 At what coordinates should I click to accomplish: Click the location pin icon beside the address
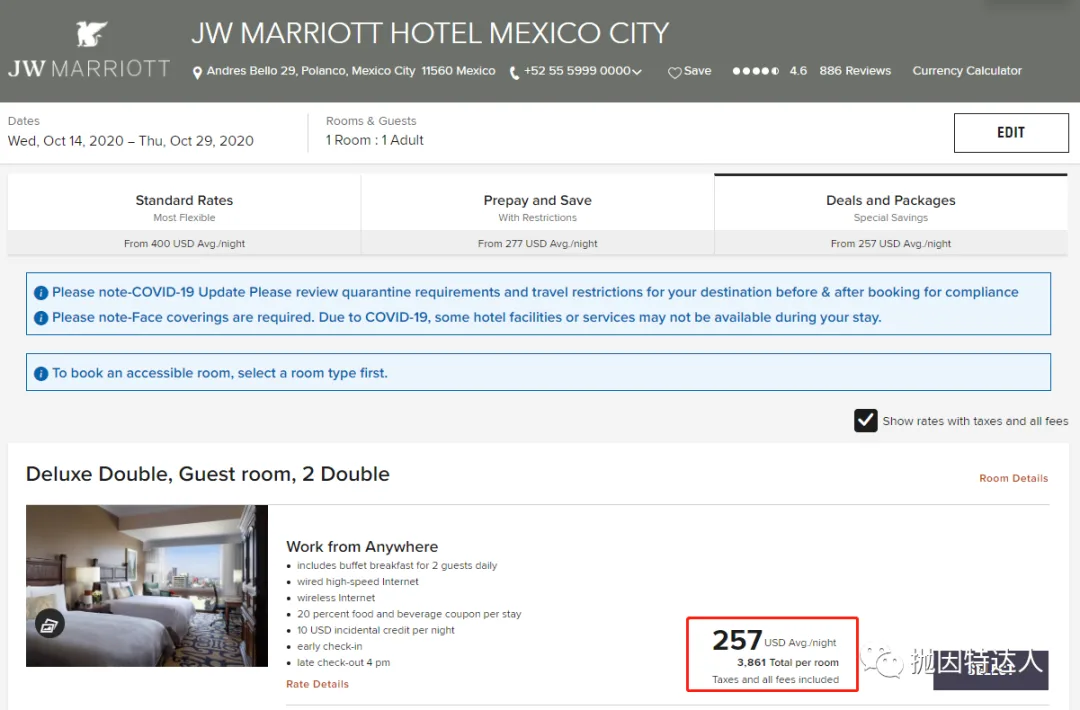pyautogui.click(x=197, y=72)
